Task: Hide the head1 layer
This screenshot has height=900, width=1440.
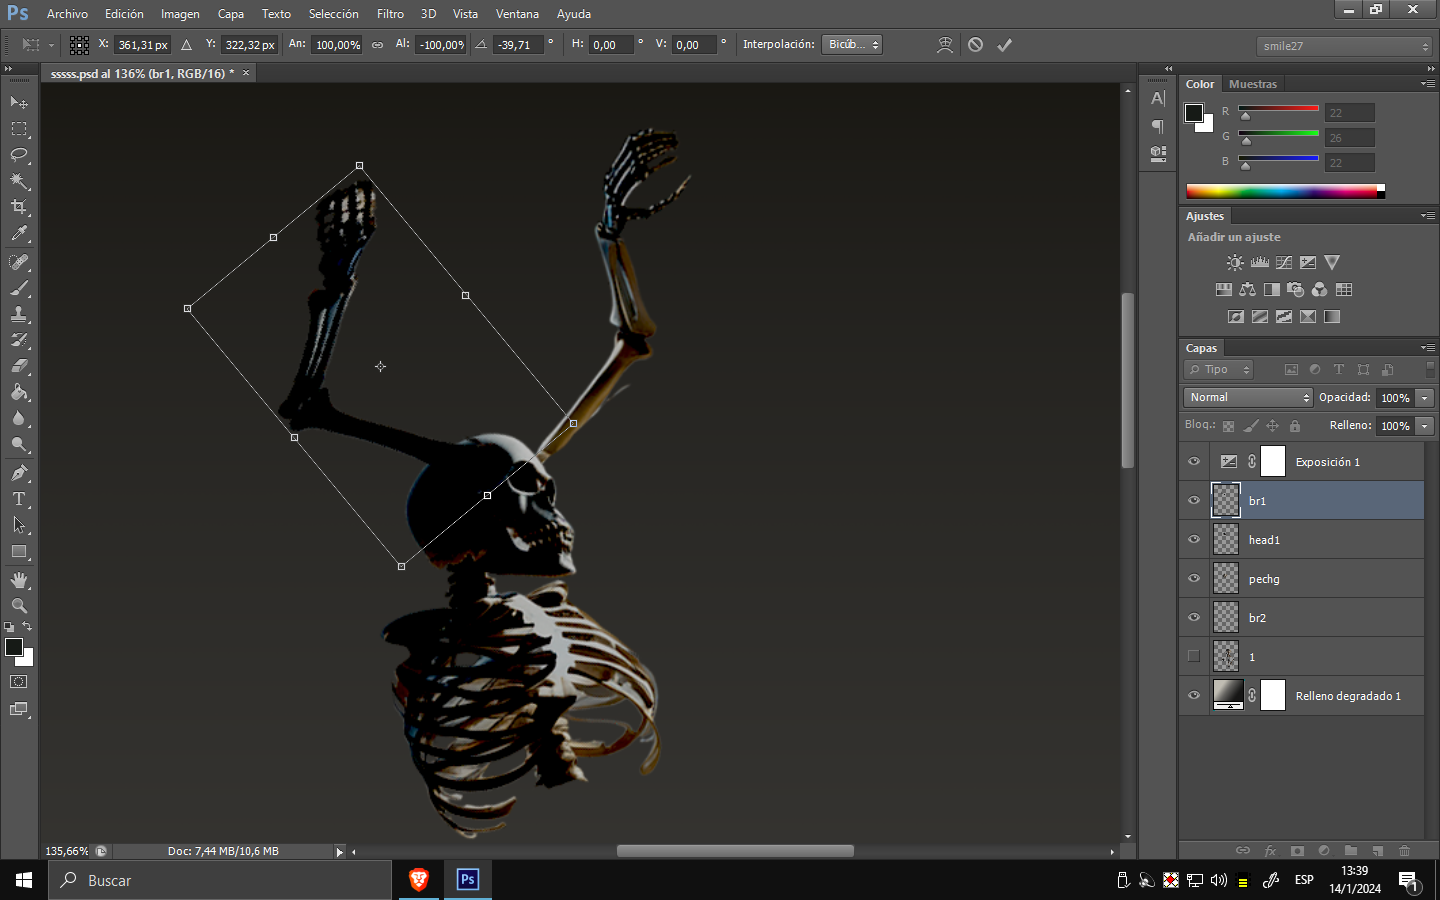Action: click(x=1194, y=540)
